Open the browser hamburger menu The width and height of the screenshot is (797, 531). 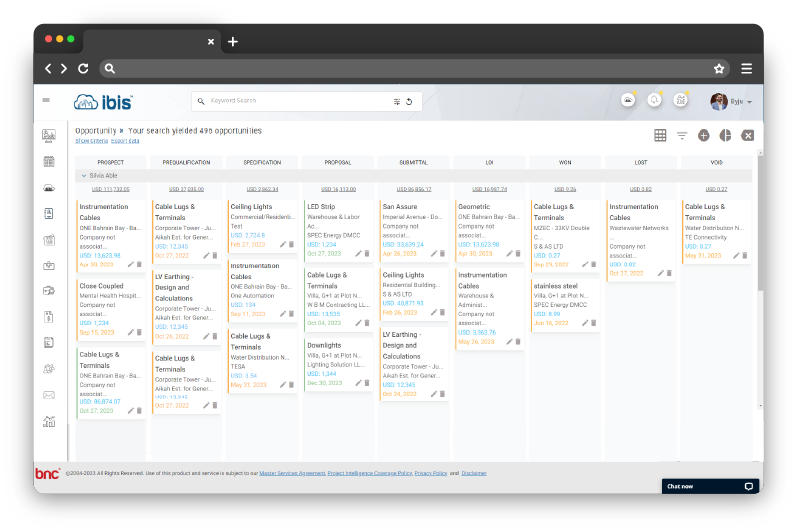[746, 69]
